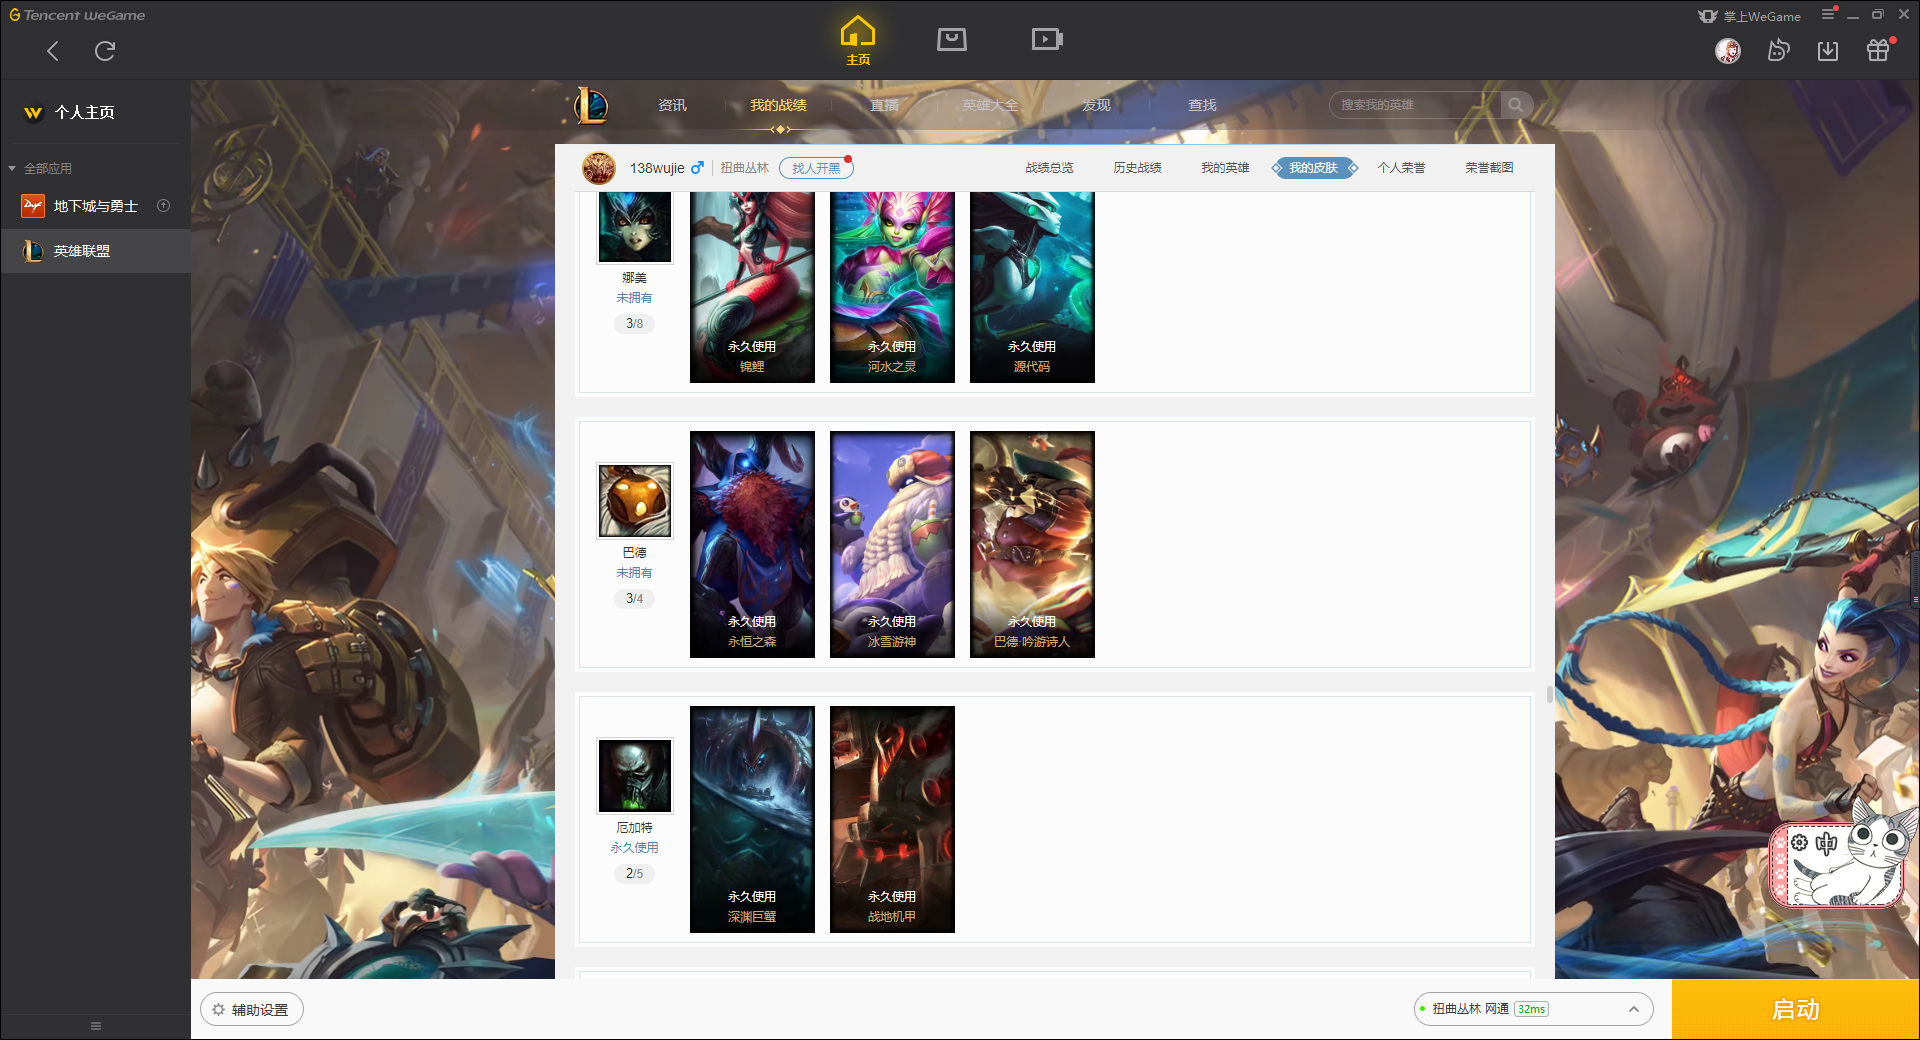Open the 掌上WeGame mobile link
1920x1040 pixels.
pos(1750,16)
